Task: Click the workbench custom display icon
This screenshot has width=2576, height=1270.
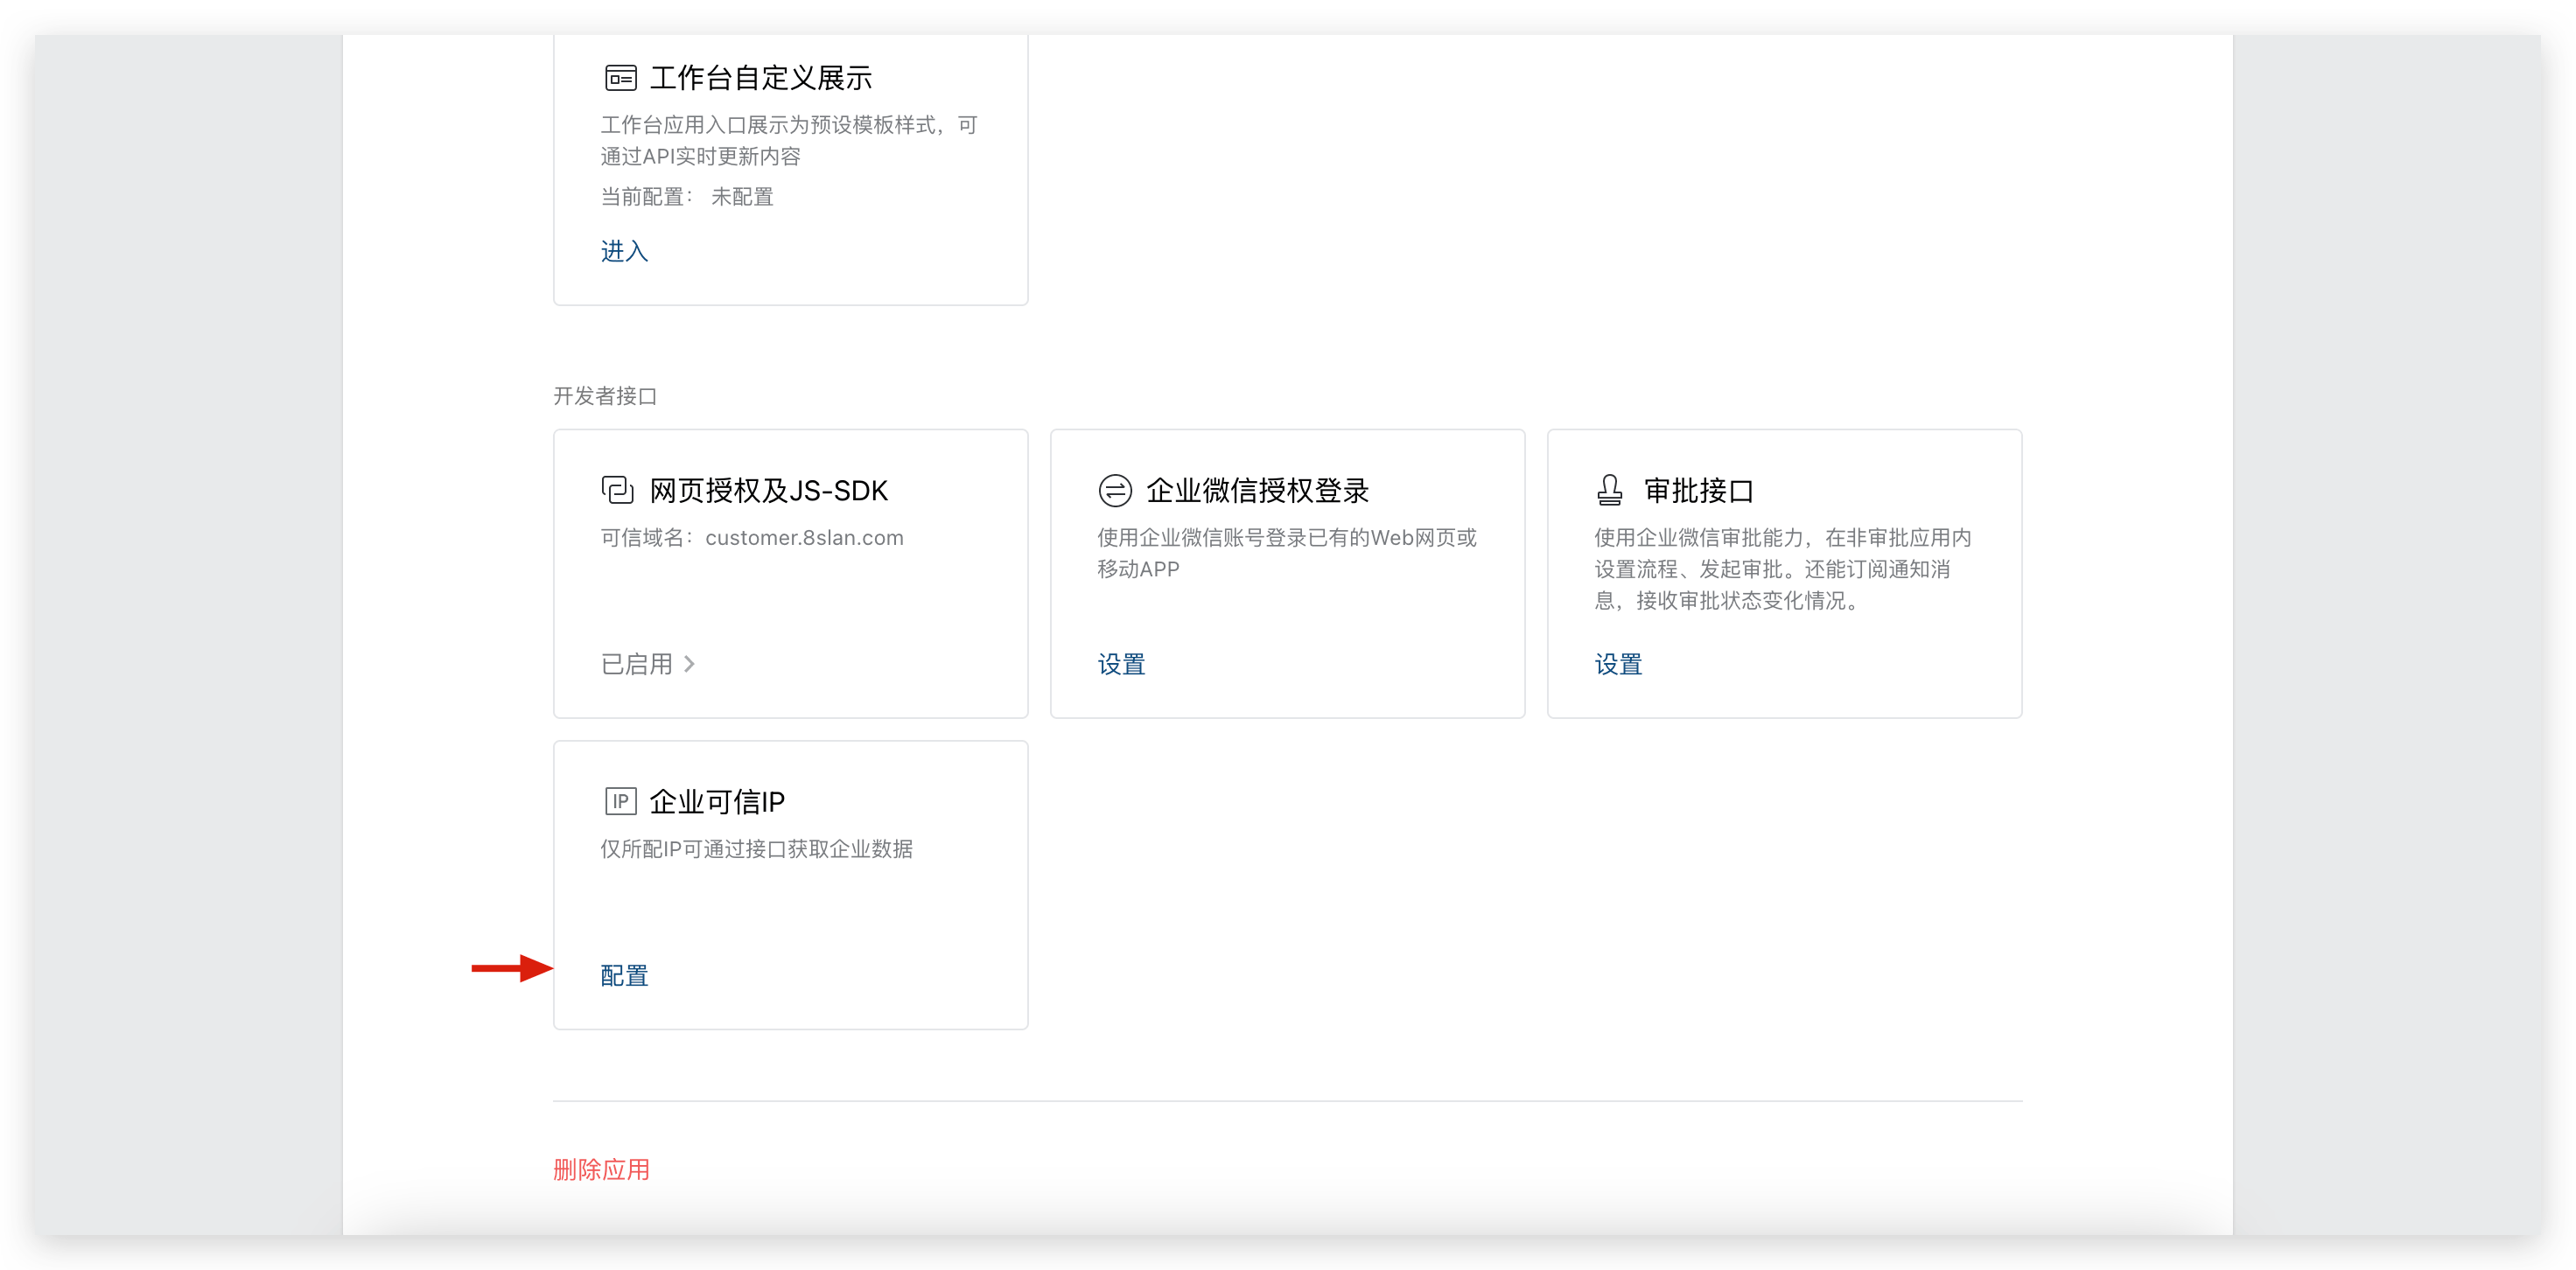Action: [x=620, y=78]
